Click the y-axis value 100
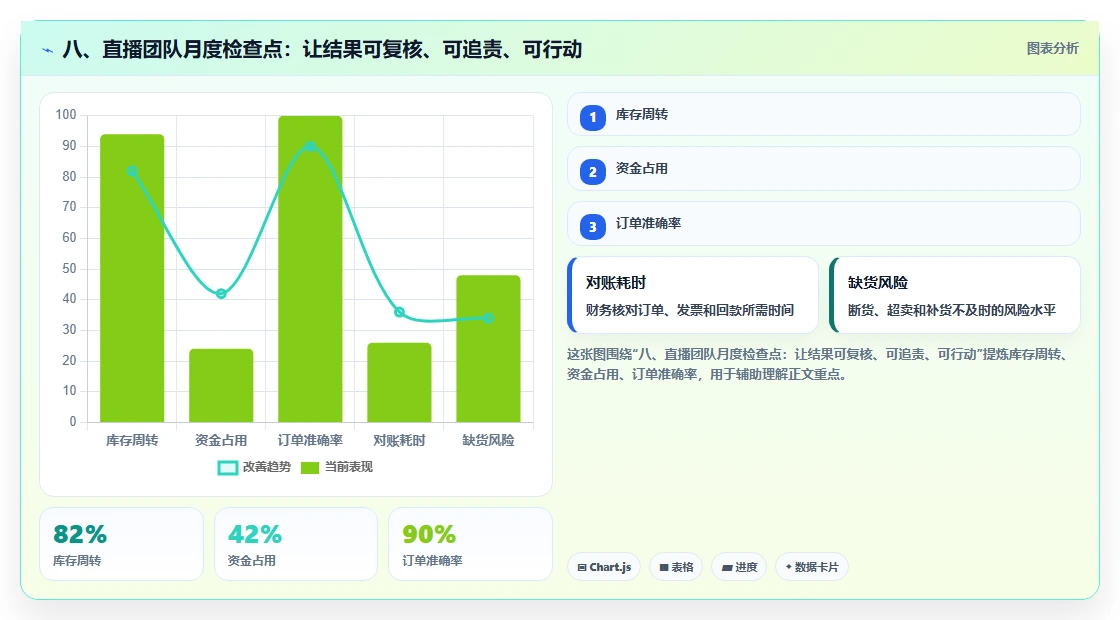1120x620 pixels. 66,115
